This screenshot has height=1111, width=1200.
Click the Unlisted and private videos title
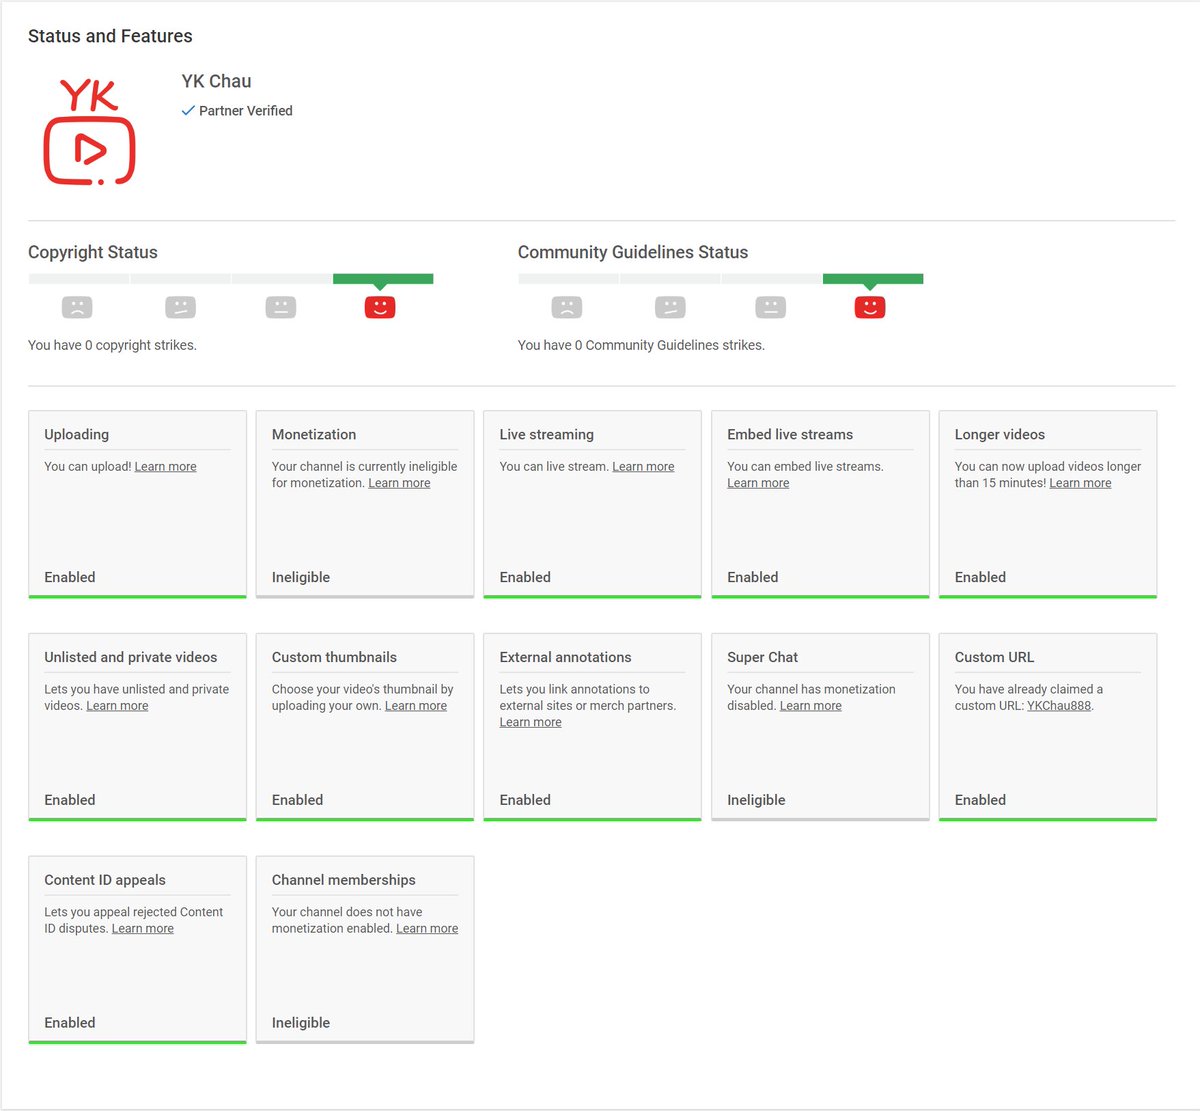pyautogui.click(x=131, y=658)
